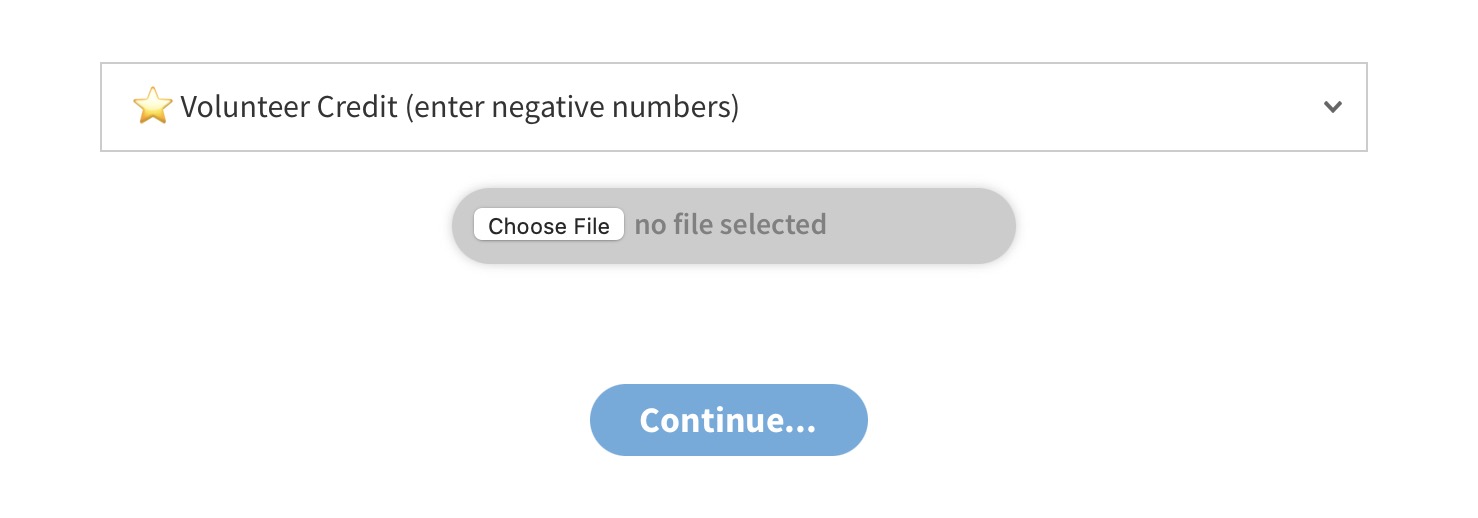Click the star emoji before Volunteer Credit
Screen dimensions: 1478x518
click(152, 106)
